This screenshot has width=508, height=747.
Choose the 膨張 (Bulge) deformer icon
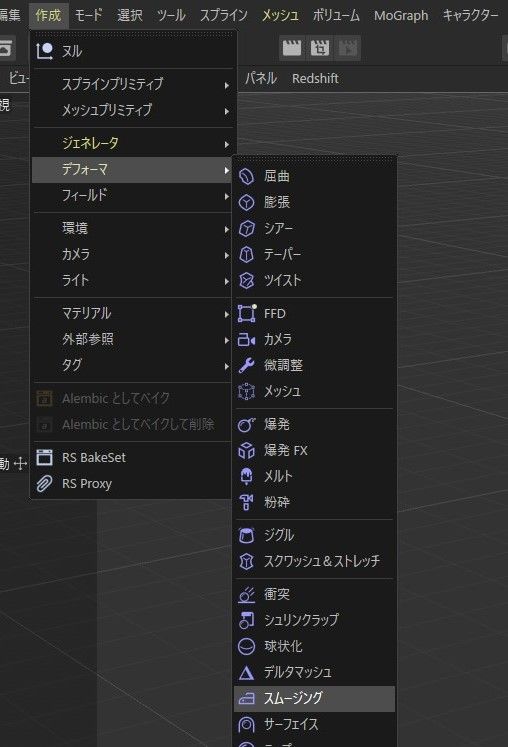tap(246, 202)
